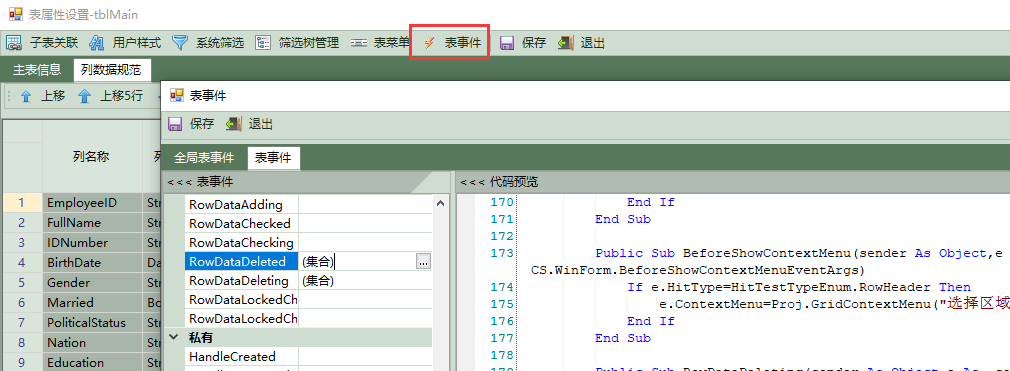Open 表事件 lightning icon
Viewport: 1010px width, 371px height.
[429, 43]
